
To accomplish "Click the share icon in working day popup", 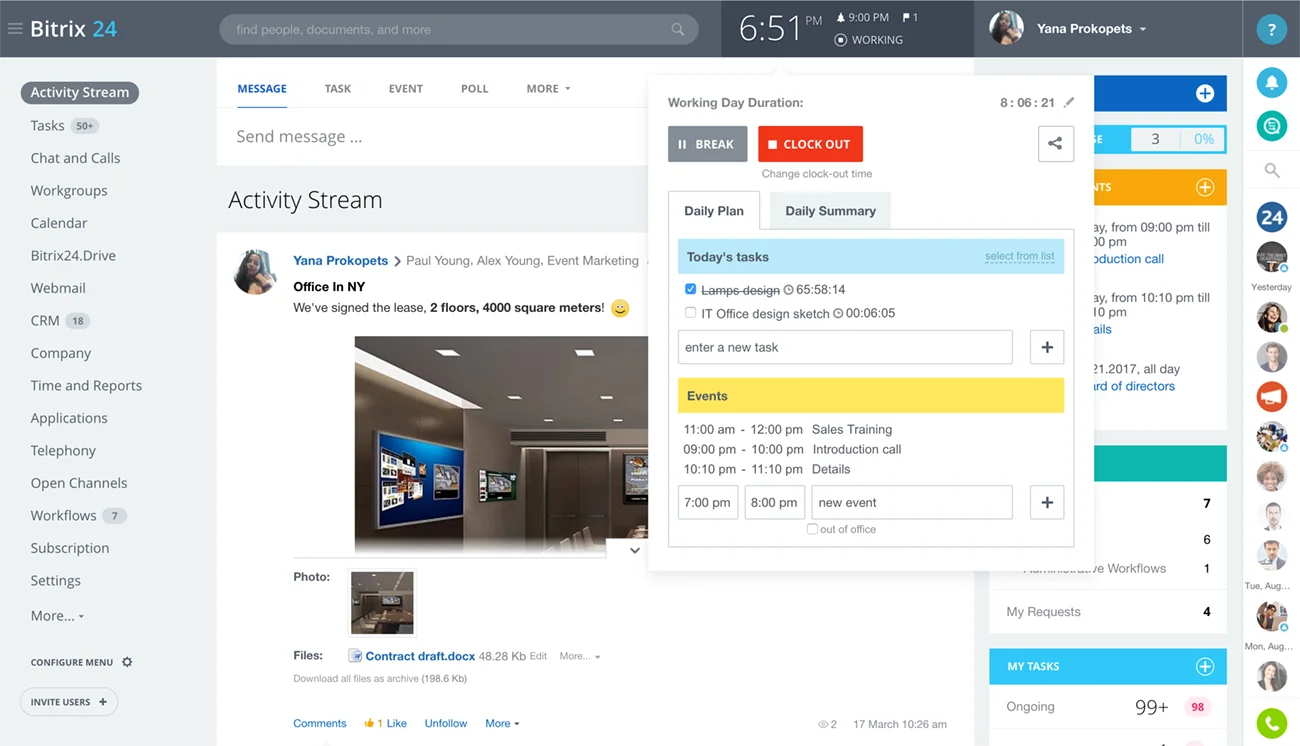I will point(1055,144).
